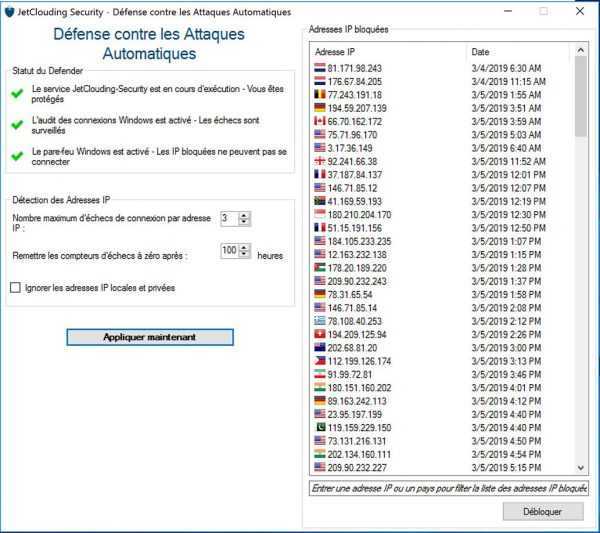600x533 pixels.
Task: Select the Belgian flag next to 77.243.191.18
Action: (x=320, y=95)
